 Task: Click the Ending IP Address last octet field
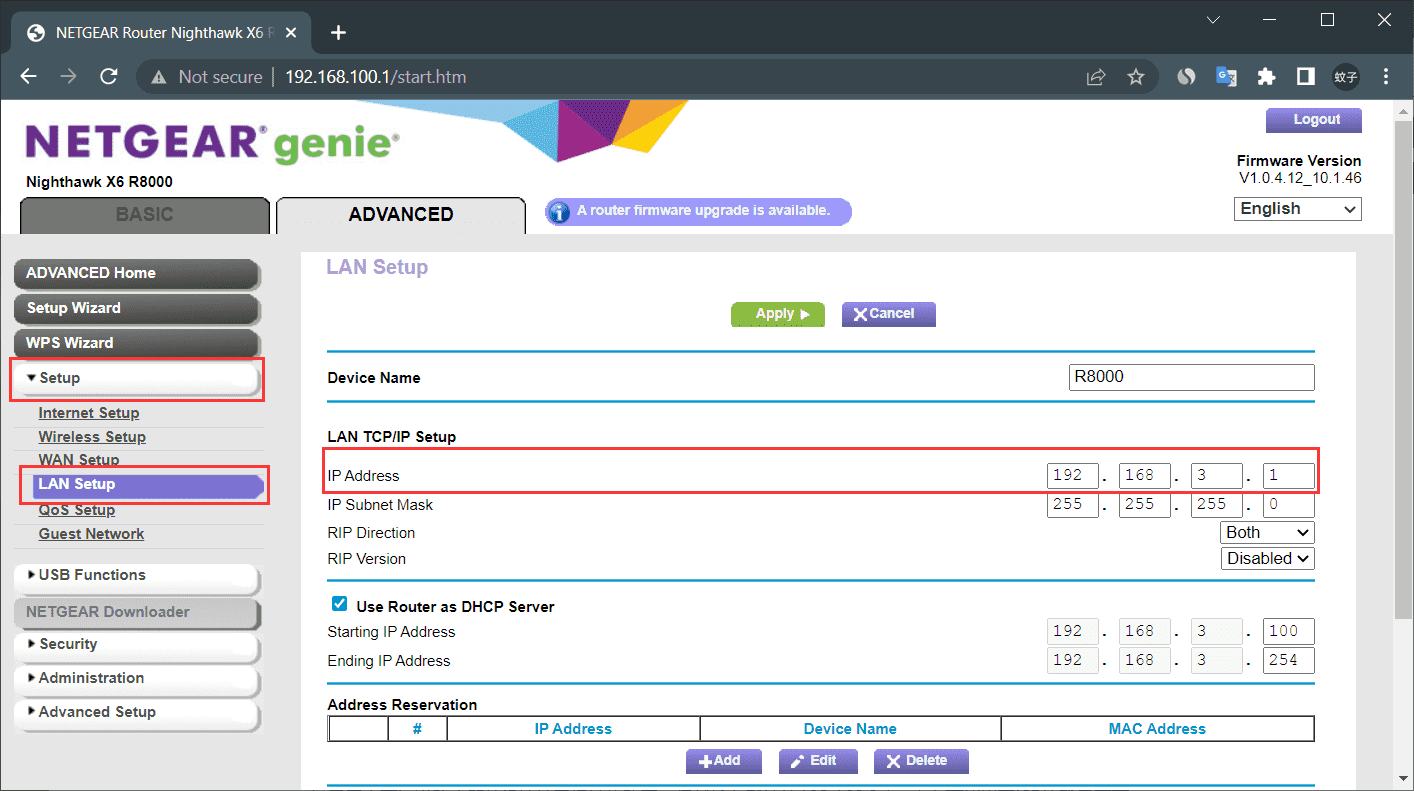pos(1289,661)
